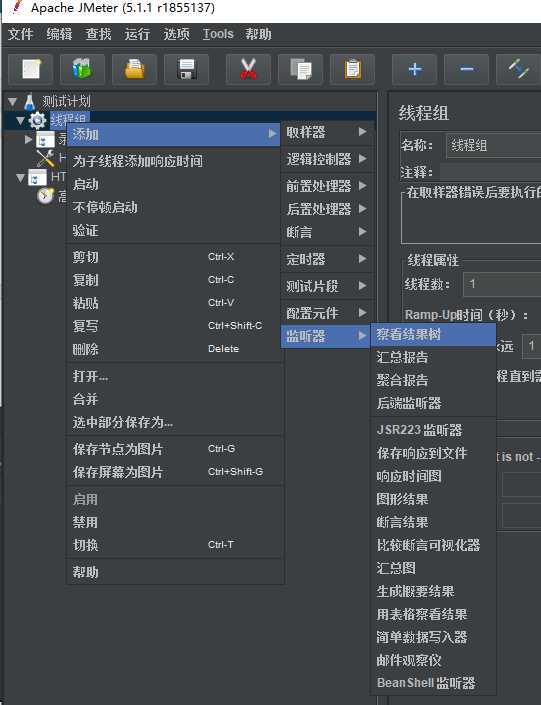This screenshot has width=541, height=705.
Task: Select 添加 in the context menu
Action: [174, 134]
